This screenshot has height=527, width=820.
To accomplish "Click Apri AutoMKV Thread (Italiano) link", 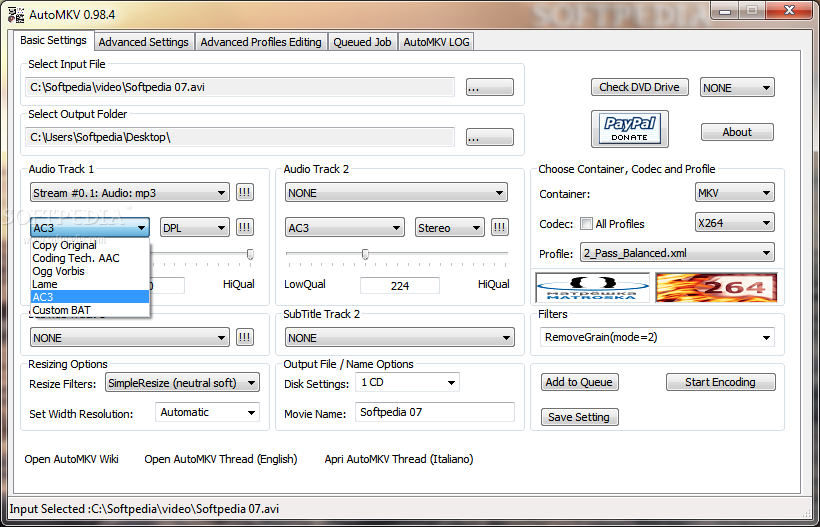I will pos(399,459).
